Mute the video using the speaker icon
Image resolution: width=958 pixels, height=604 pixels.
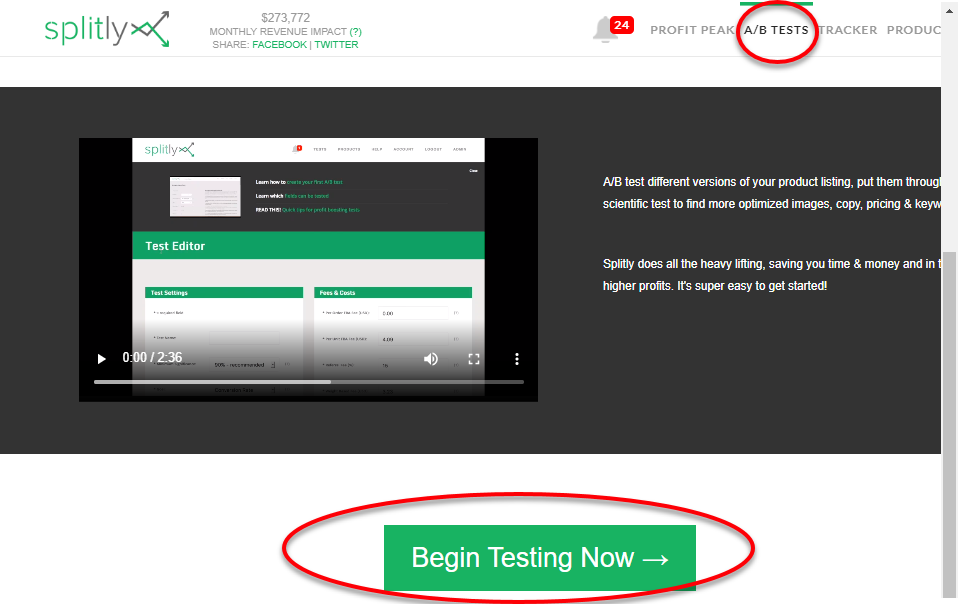[431, 358]
